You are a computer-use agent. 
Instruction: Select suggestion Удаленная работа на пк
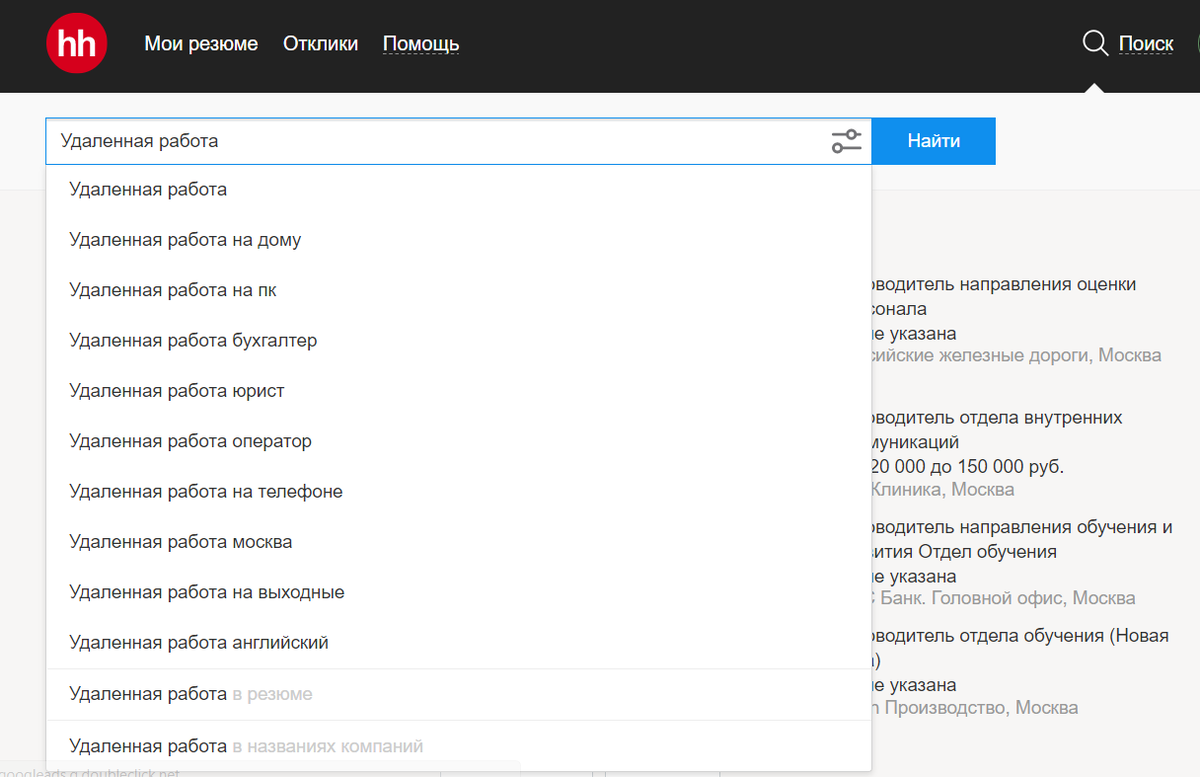458,290
